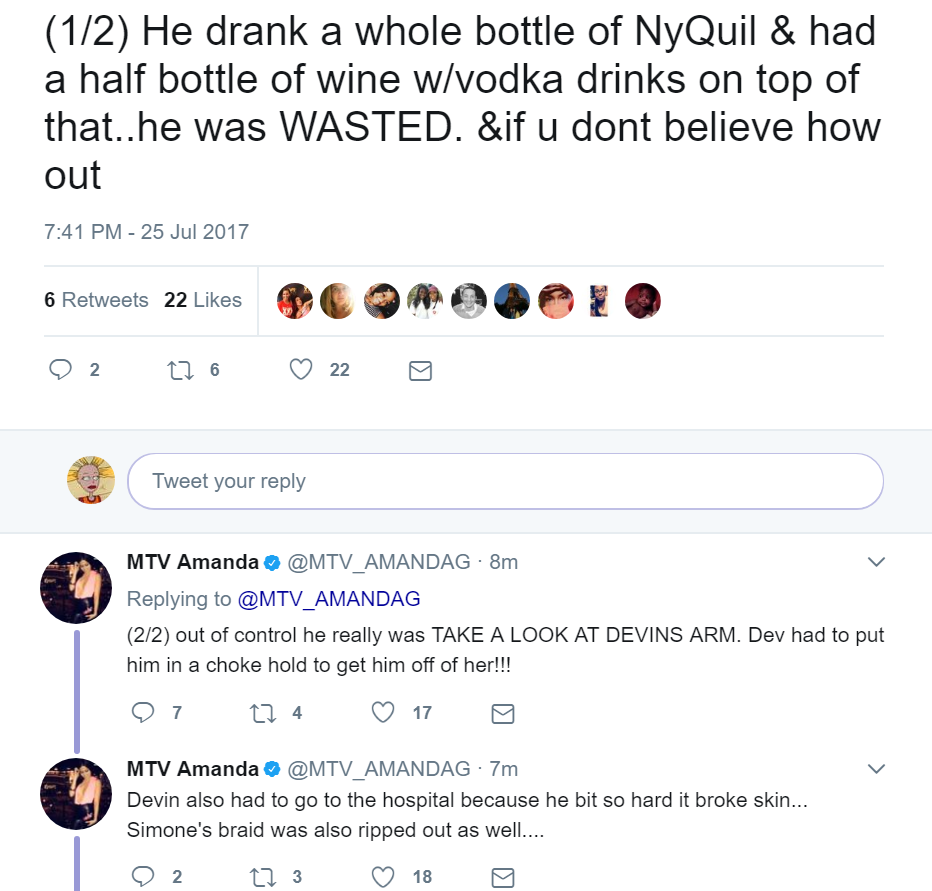Open first liker's avatar in likes row
Screen dimensions: 932x891
click(295, 301)
